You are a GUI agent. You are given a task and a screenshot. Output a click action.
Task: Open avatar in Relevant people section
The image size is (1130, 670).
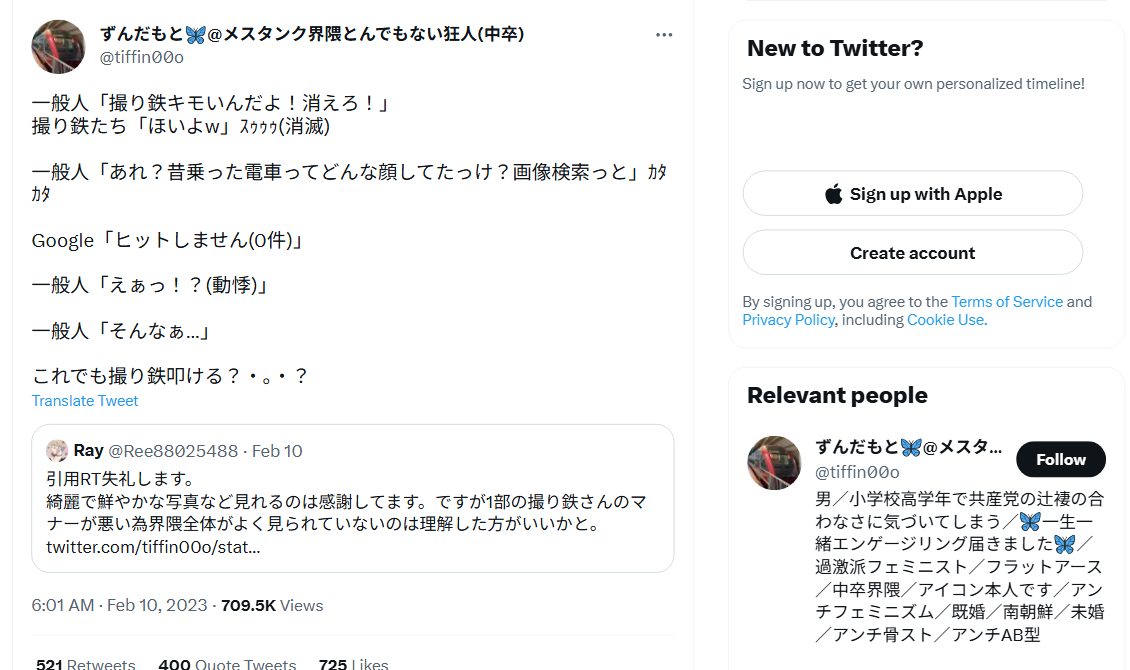(774, 463)
